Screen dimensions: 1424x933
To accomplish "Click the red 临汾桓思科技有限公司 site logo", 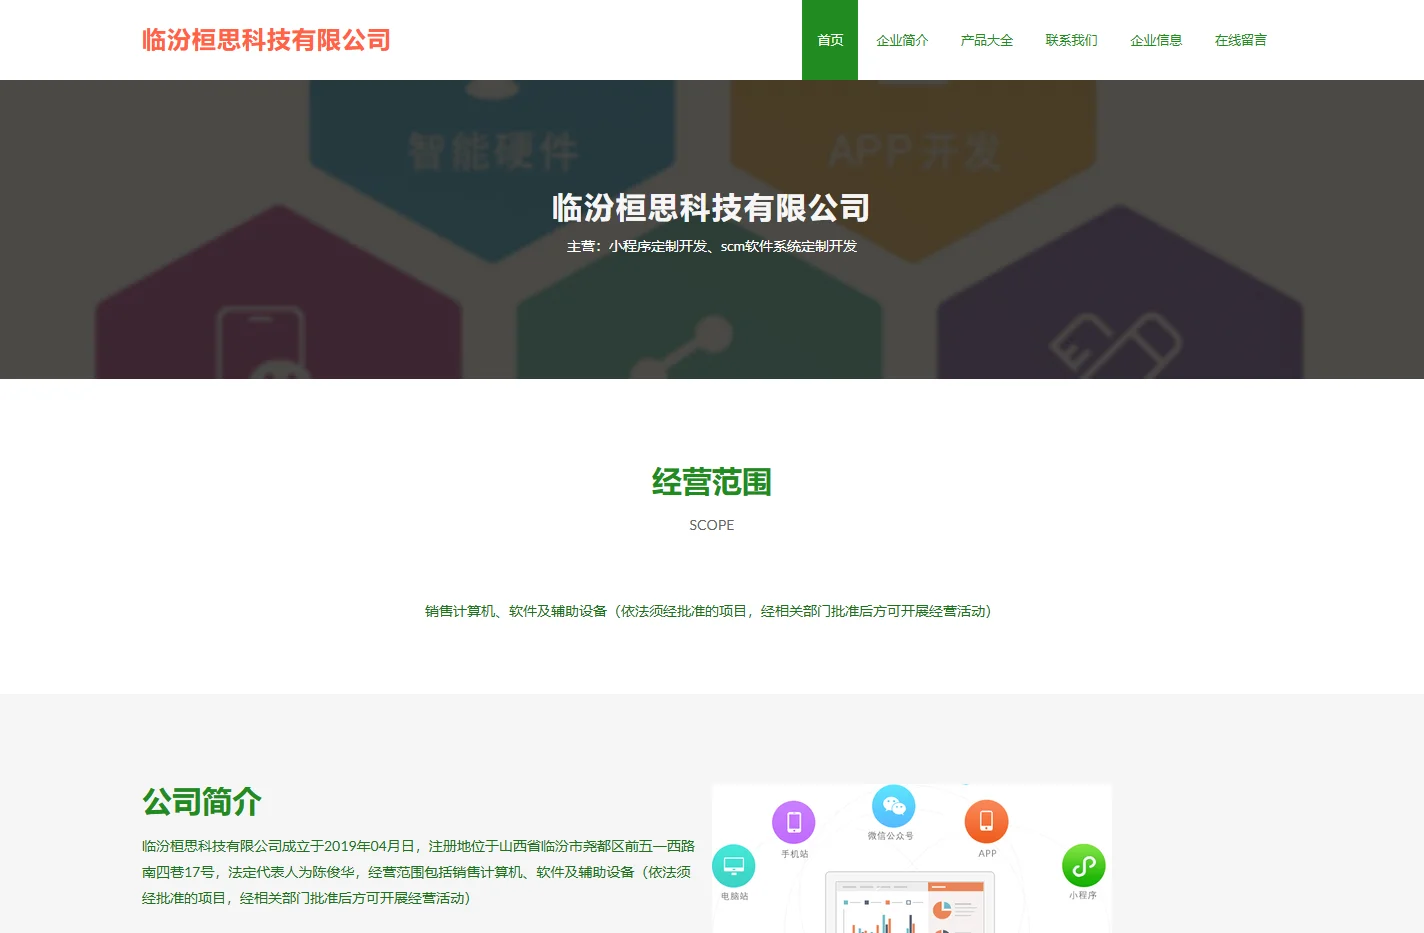I will click(x=266, y=40).
